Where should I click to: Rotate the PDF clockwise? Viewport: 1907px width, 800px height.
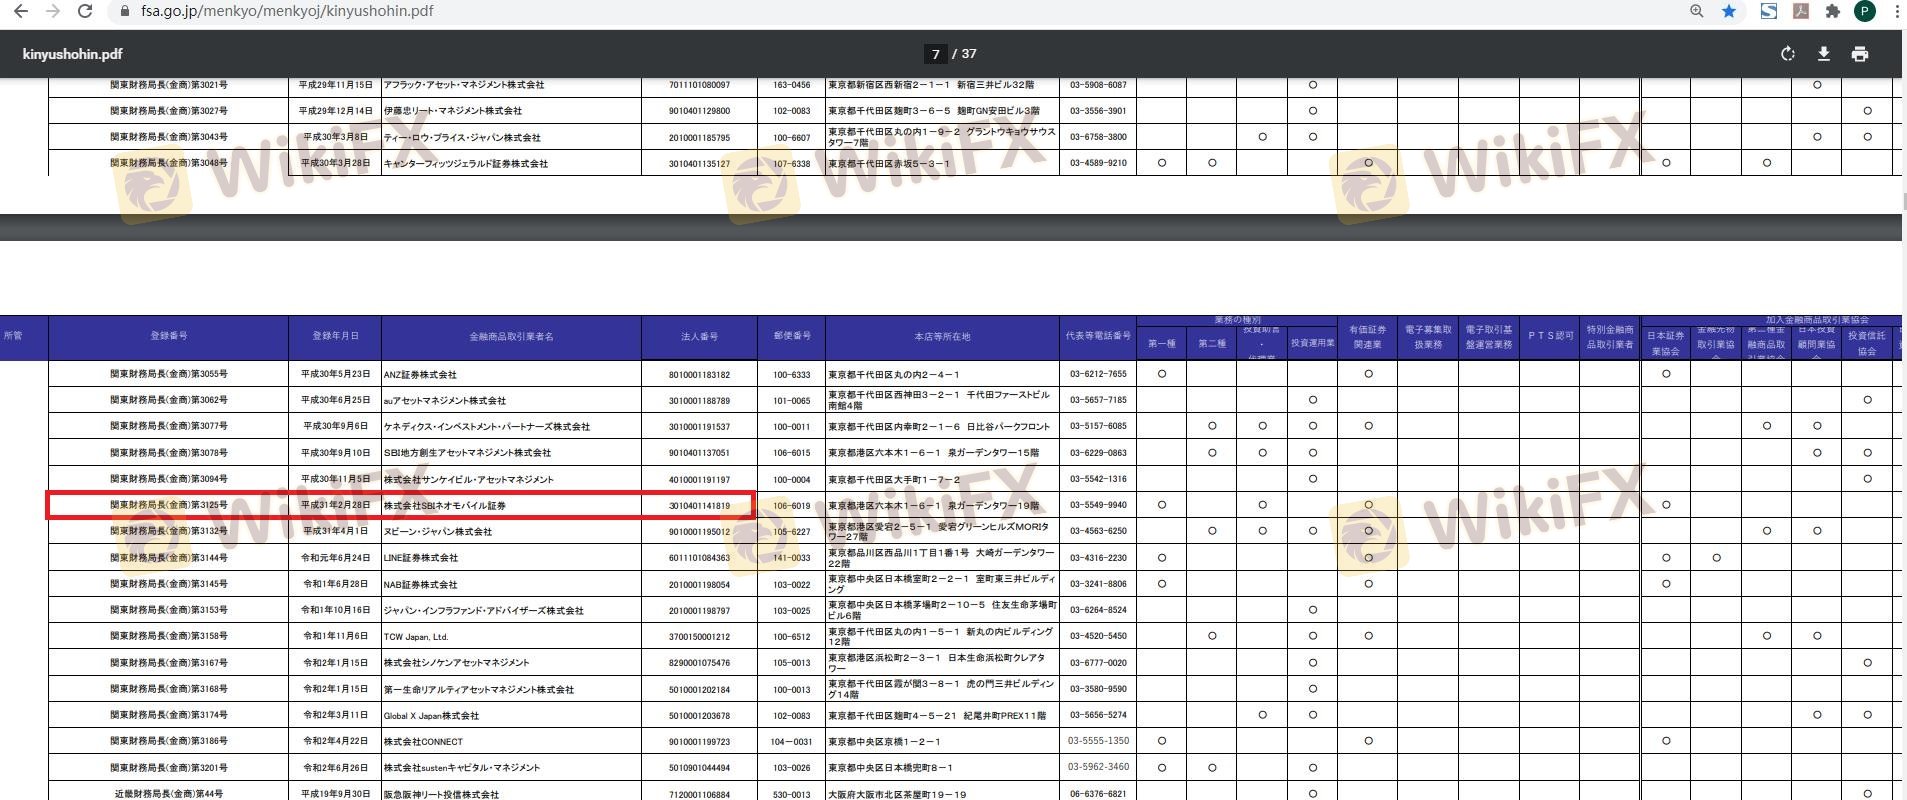click(x=1788, y=54)
